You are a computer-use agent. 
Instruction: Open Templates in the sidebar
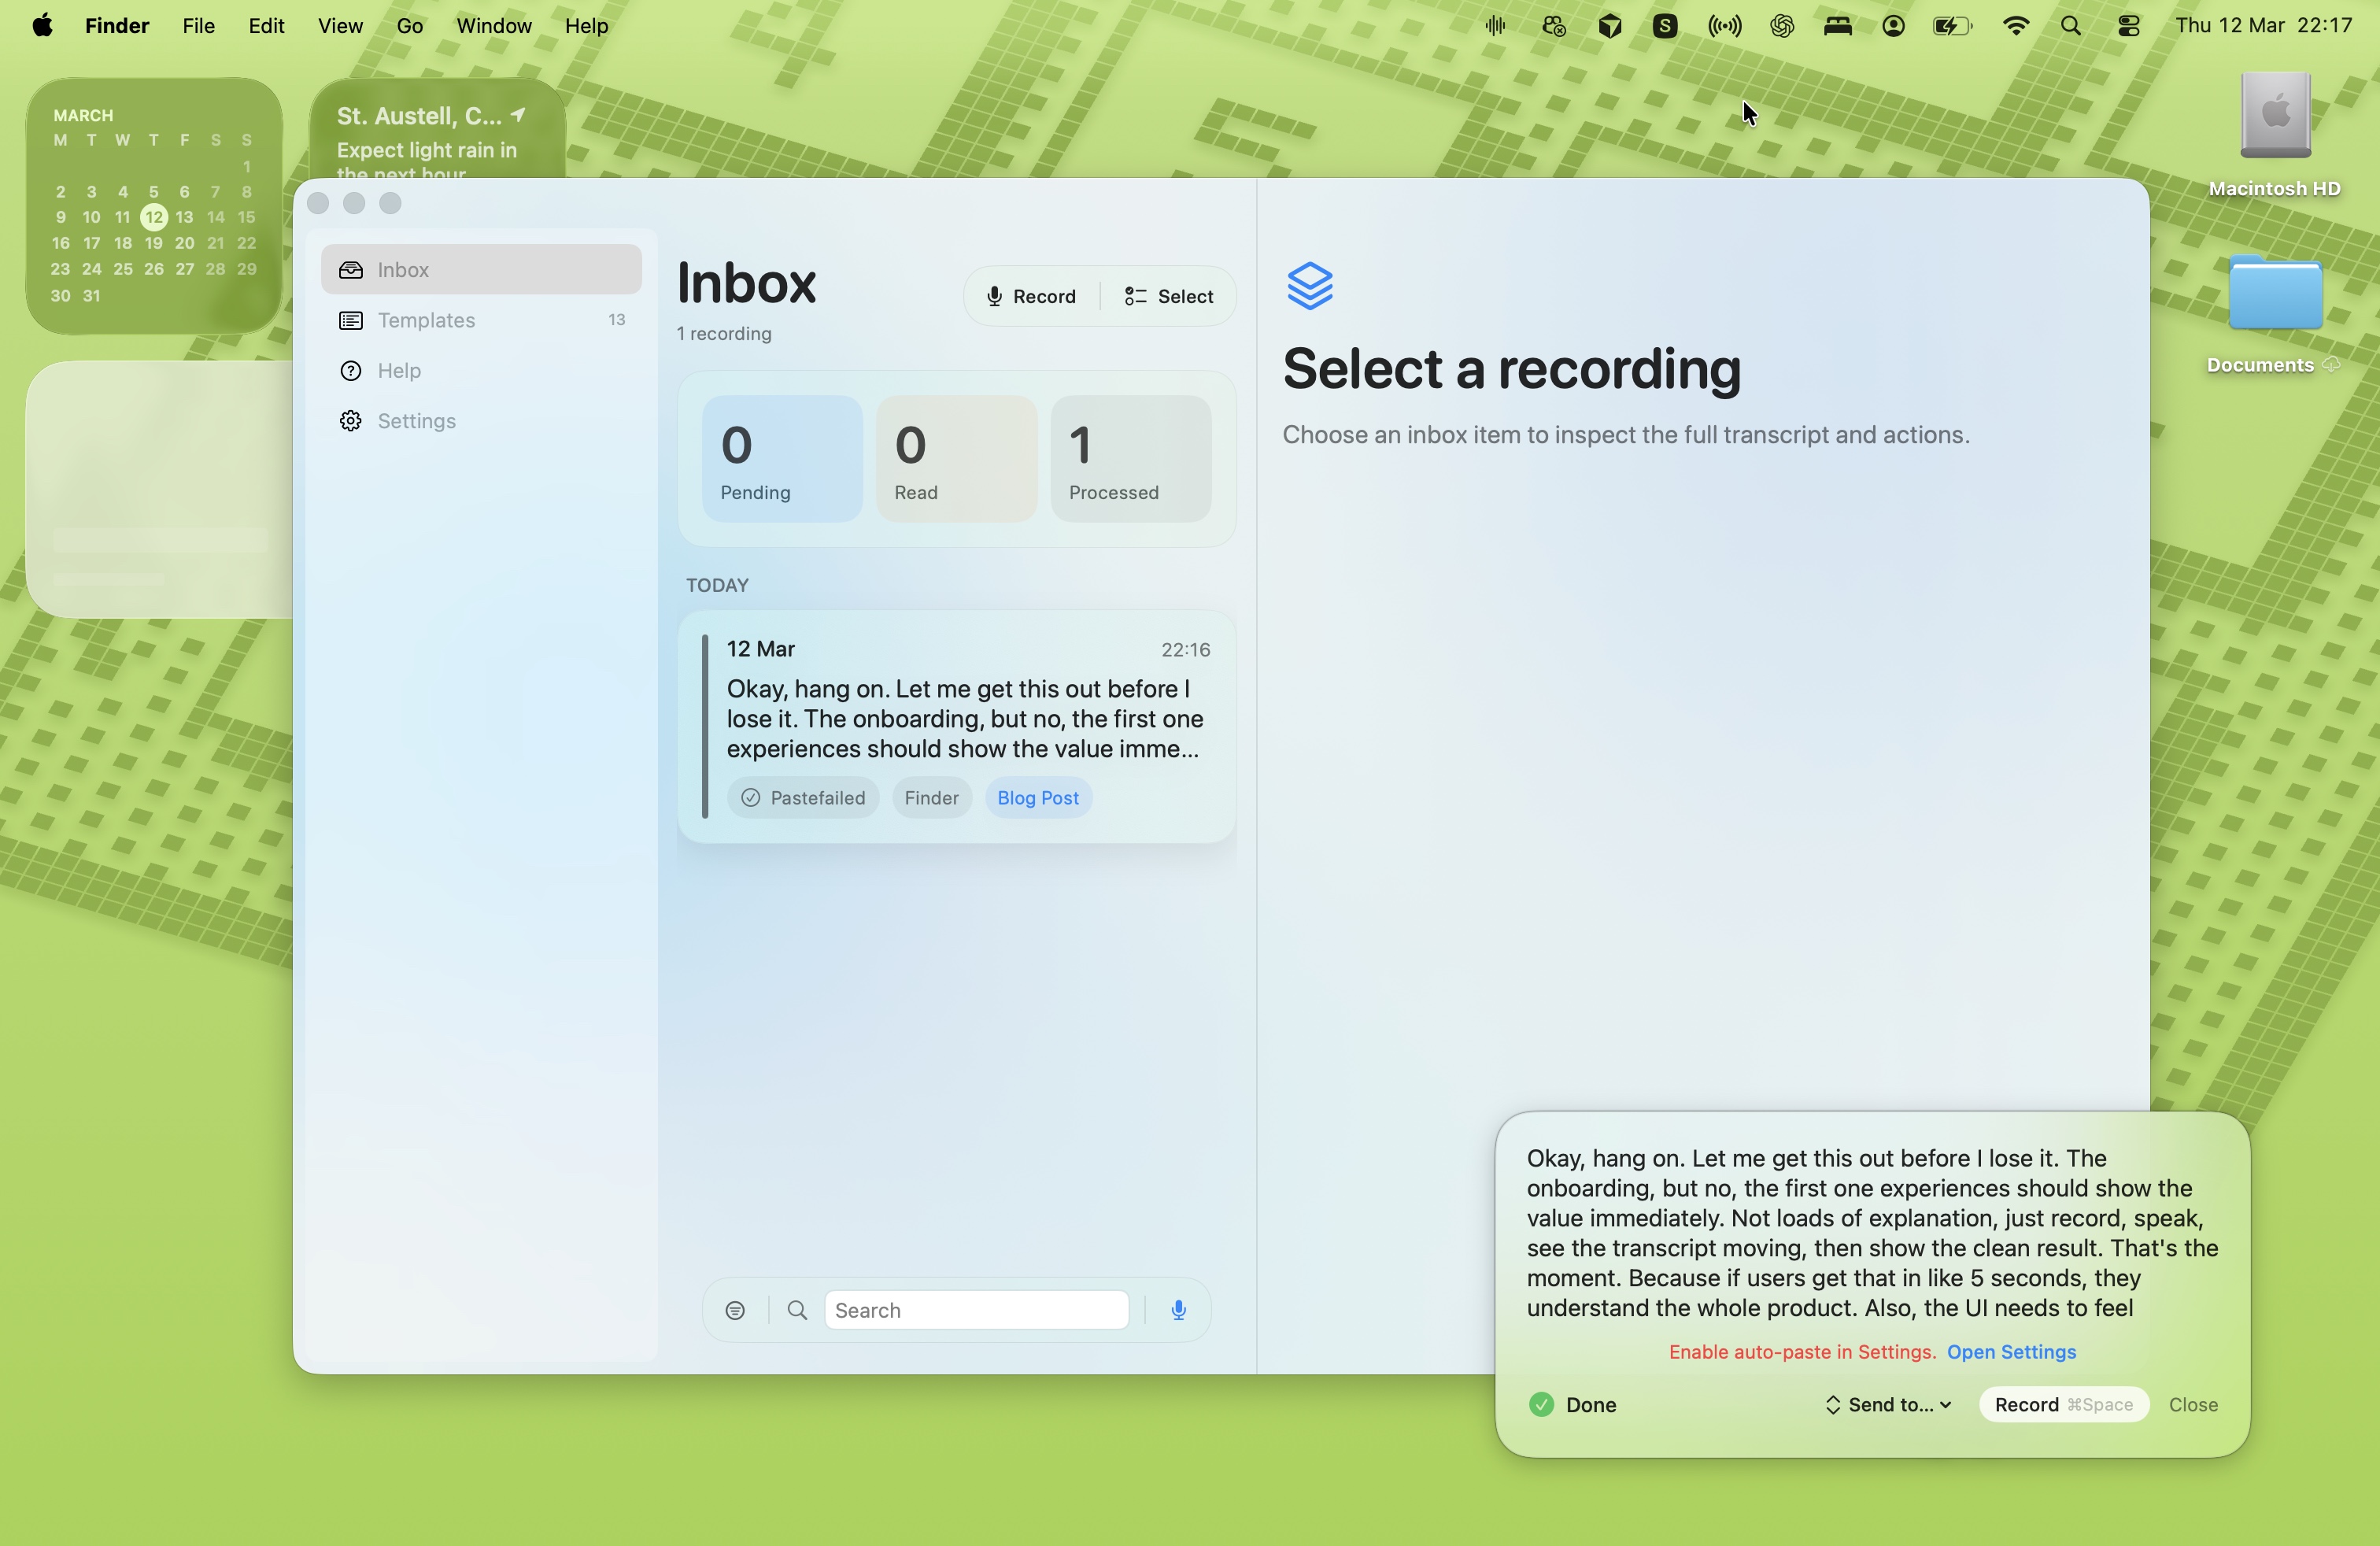[x=427, y=320]
